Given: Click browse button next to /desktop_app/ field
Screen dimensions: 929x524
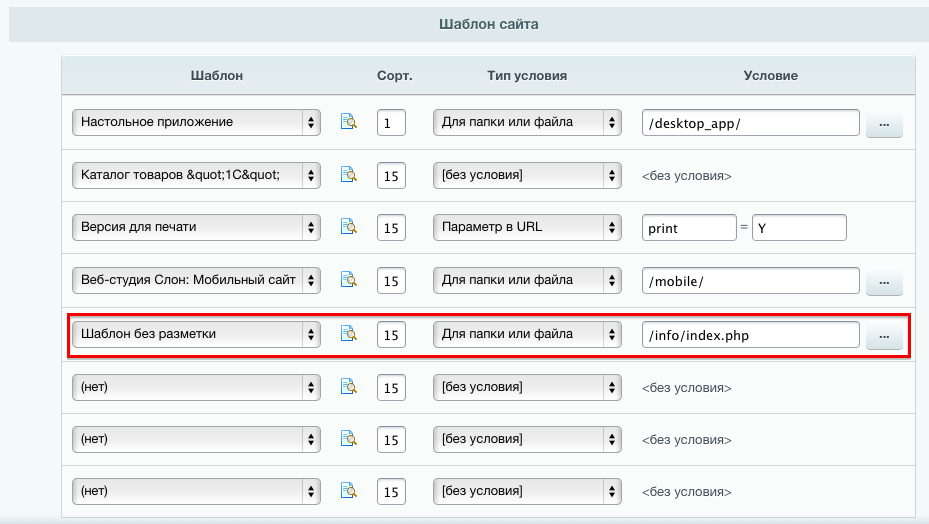Looking at the screenshot, I should [883, 123].
